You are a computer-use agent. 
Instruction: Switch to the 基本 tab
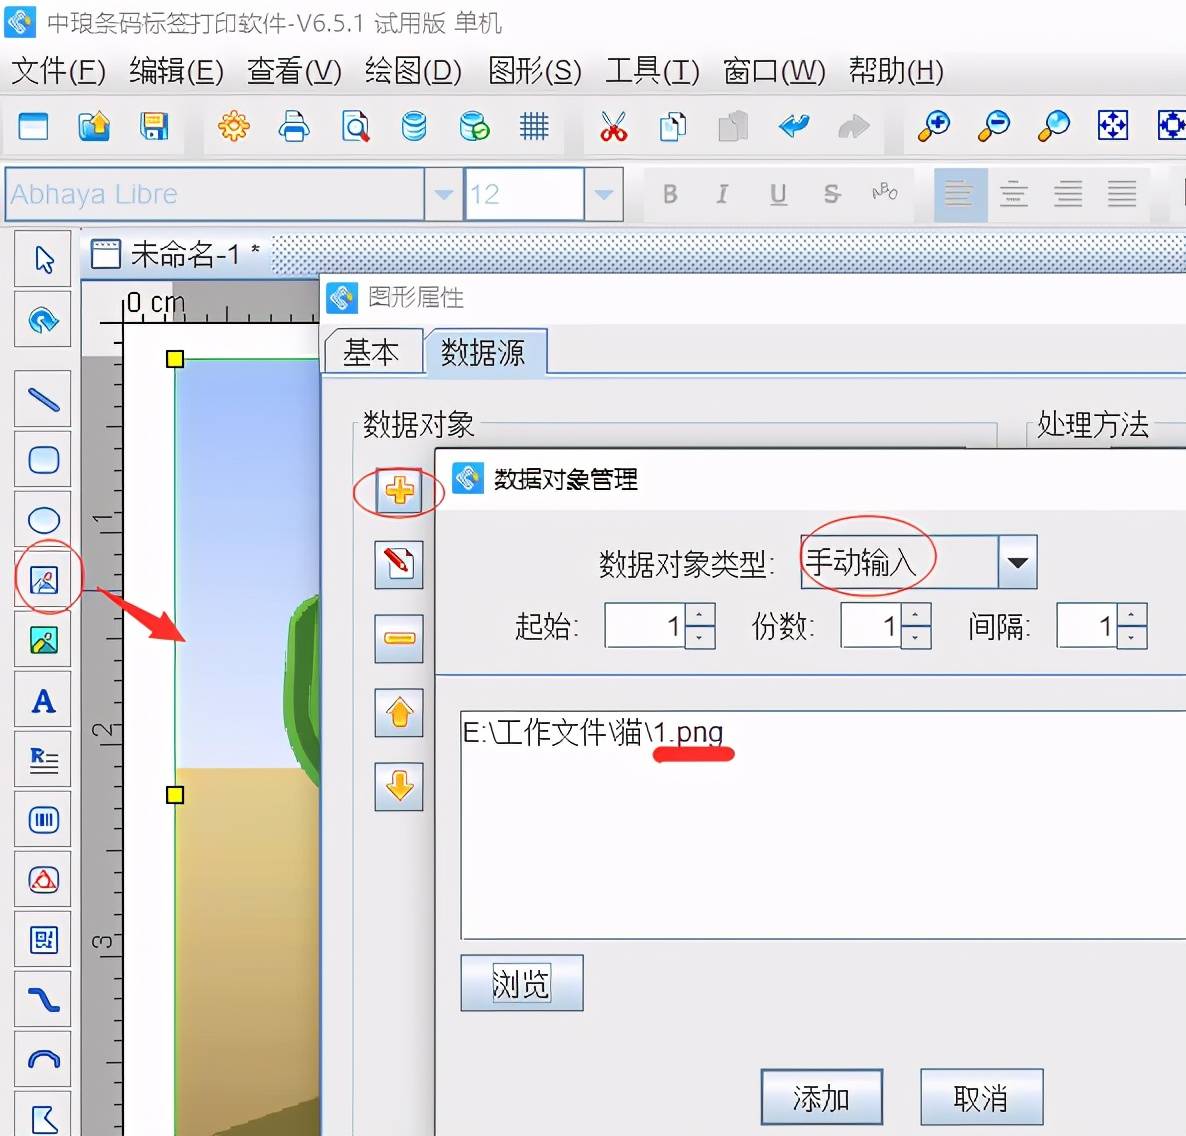click(371, 352)
